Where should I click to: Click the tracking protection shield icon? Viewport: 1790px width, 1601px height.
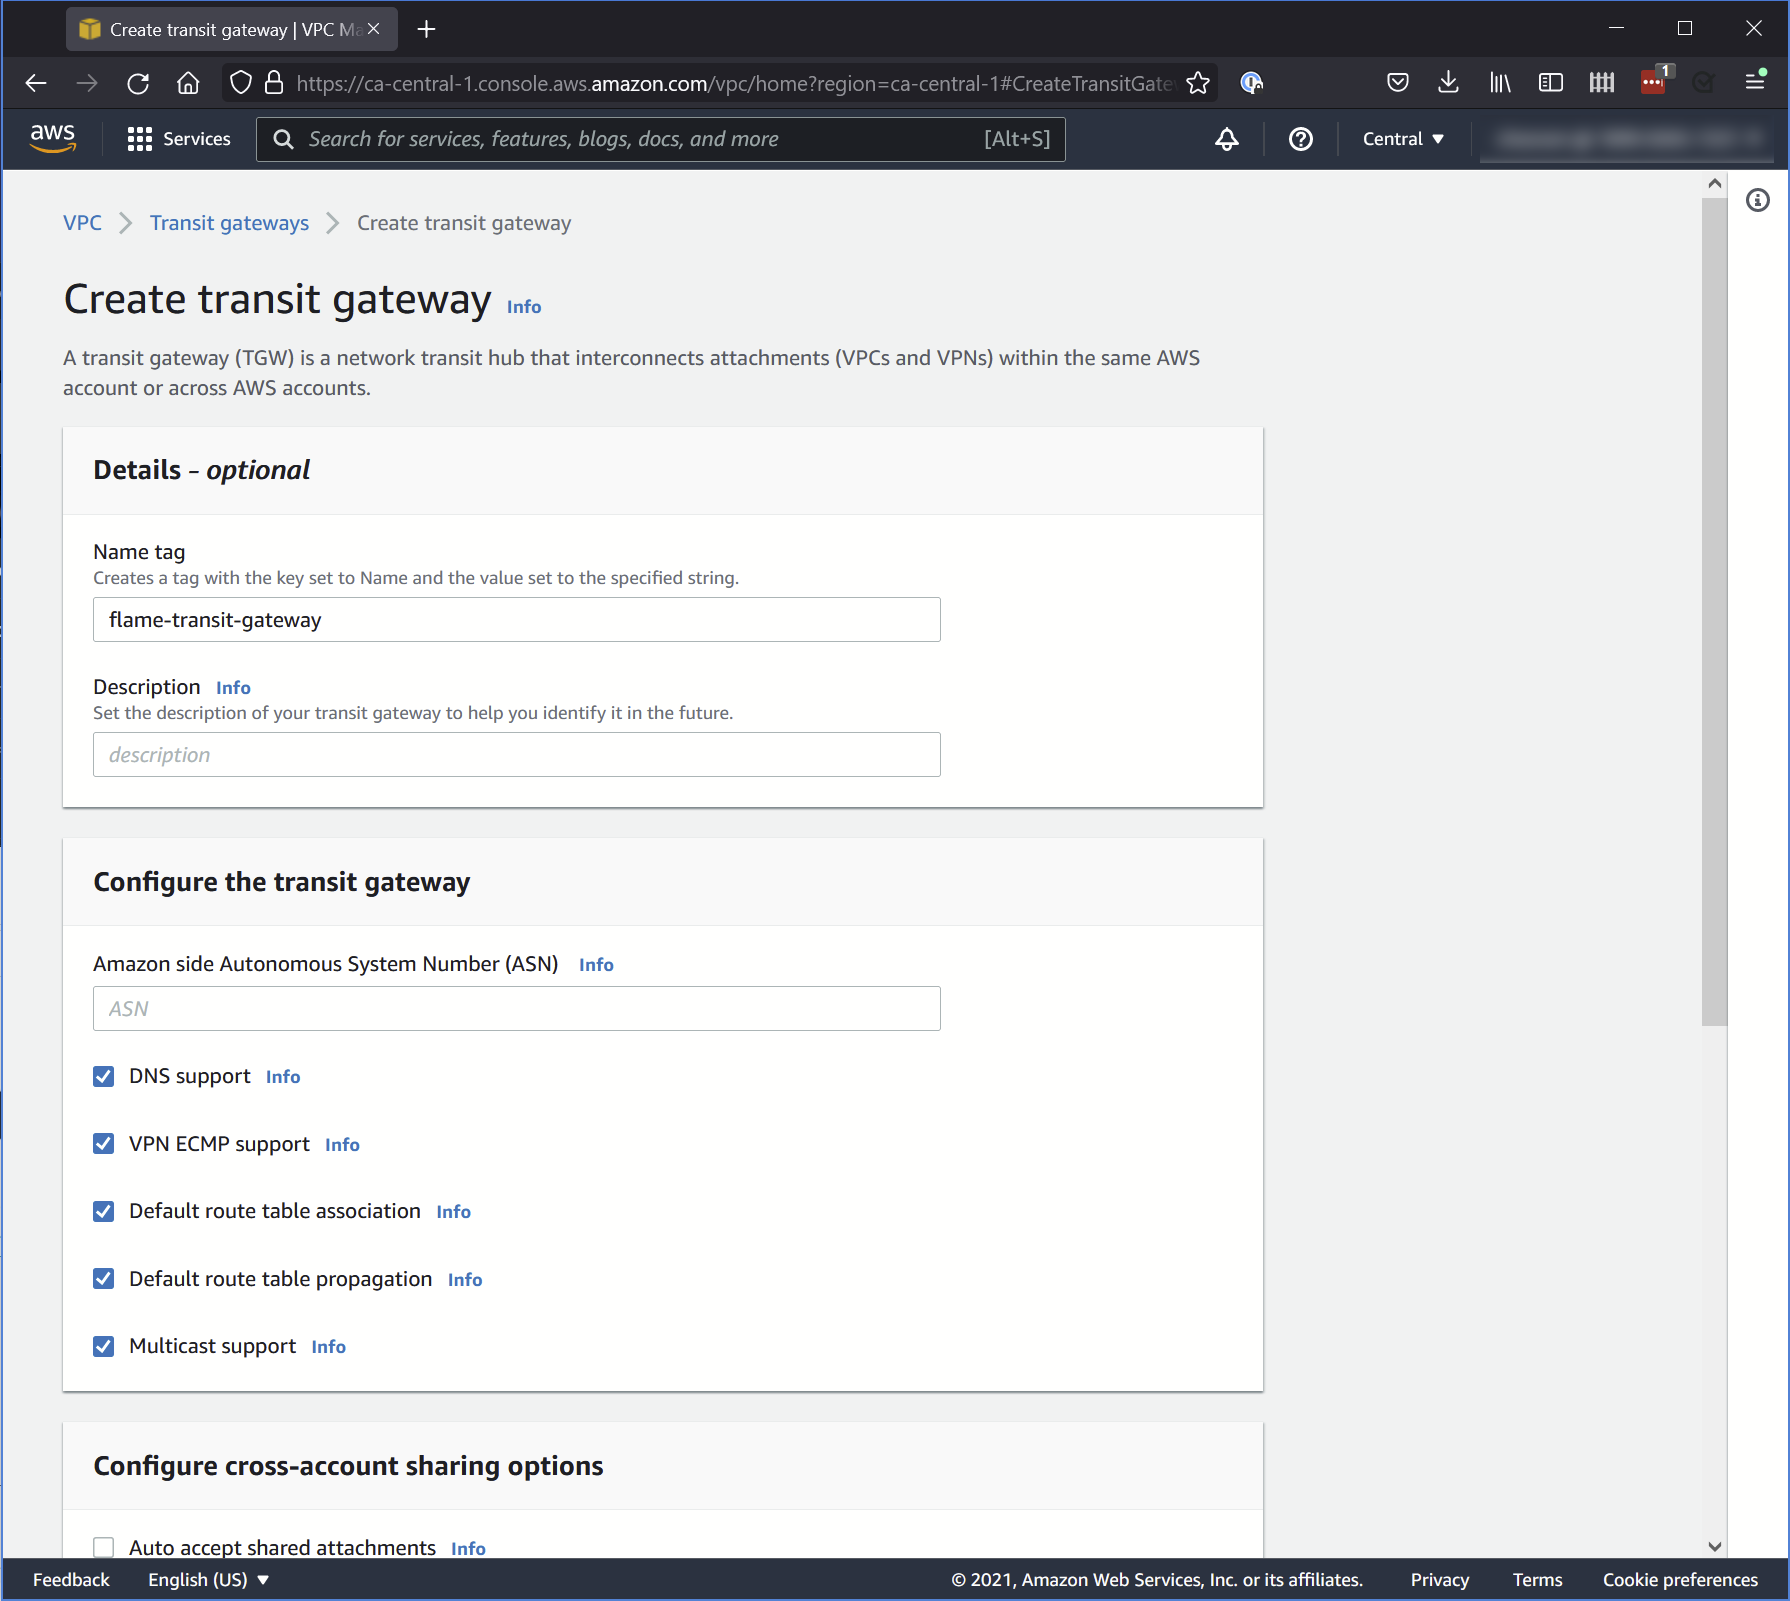point(240,83)
